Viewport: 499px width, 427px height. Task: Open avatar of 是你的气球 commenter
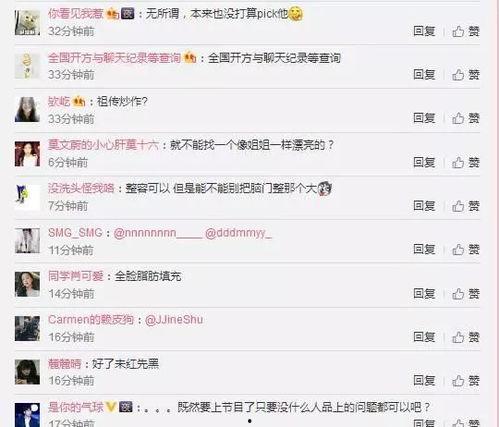point(27,415)
